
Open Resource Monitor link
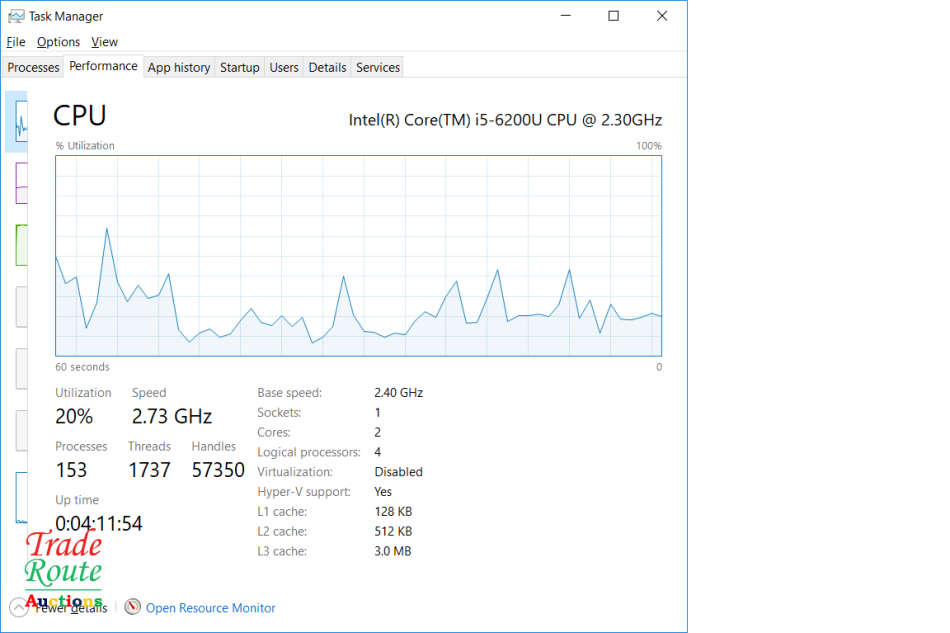(211, 608)
